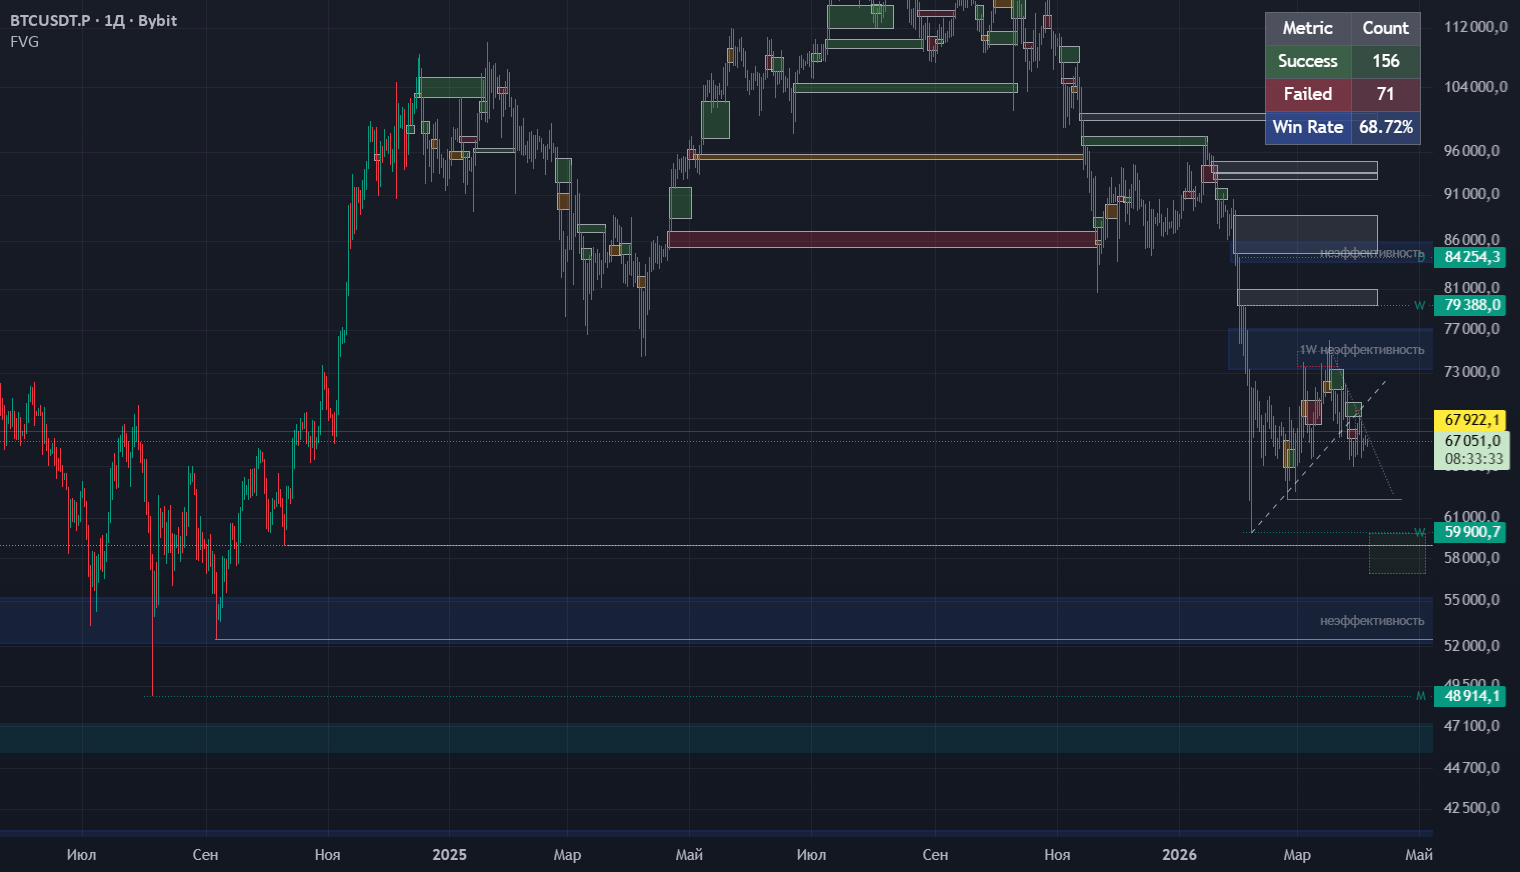Click the Success row in metrics table
This screenshot has width=1520, height=872.
coord(1342,61)
